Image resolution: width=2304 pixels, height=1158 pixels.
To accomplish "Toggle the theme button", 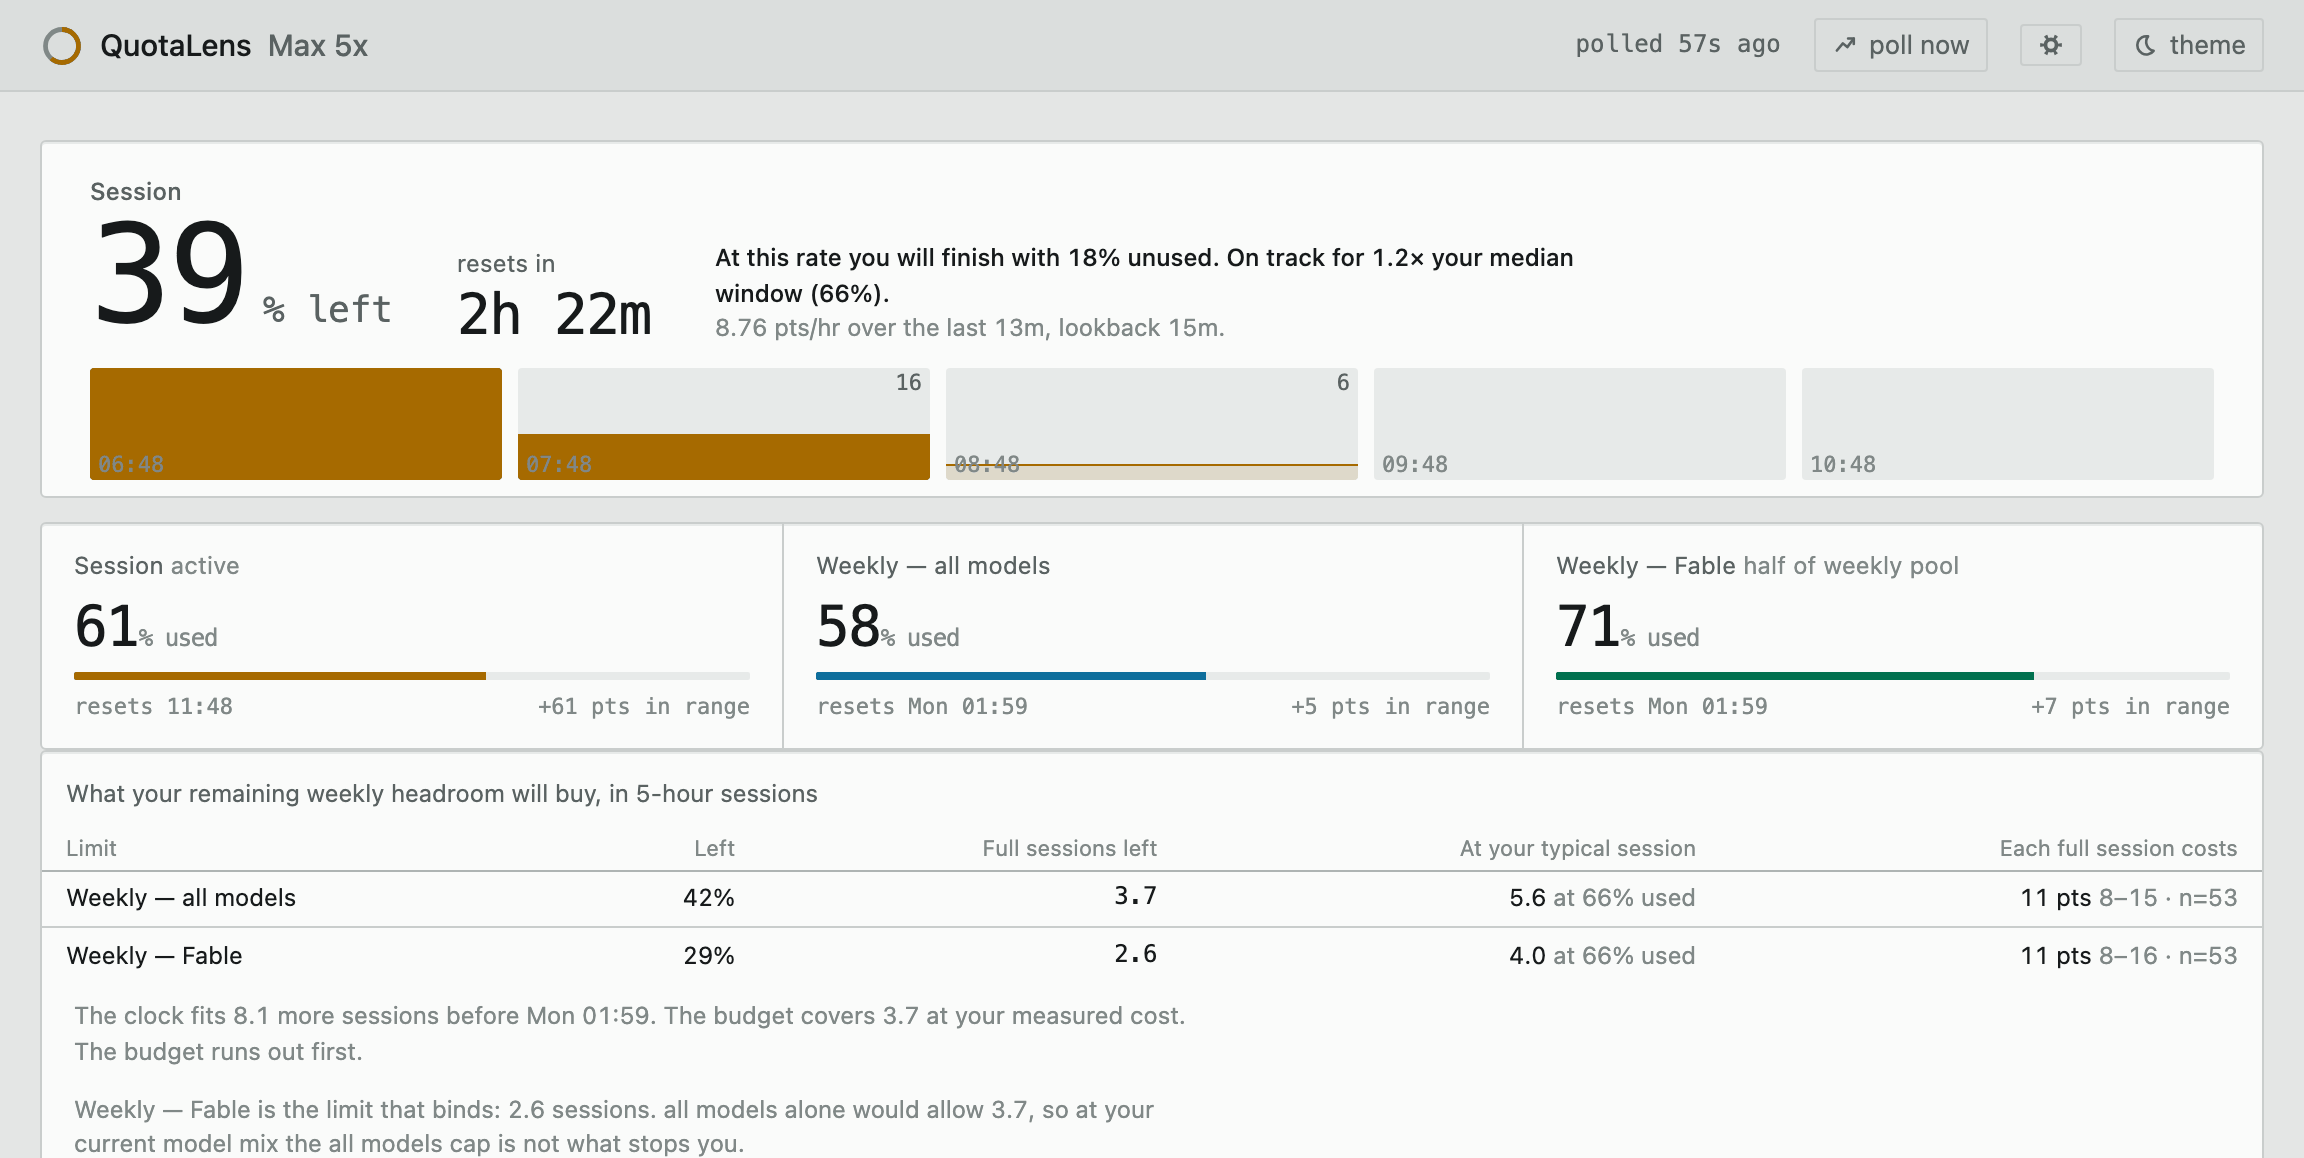I will point(2188,45).
